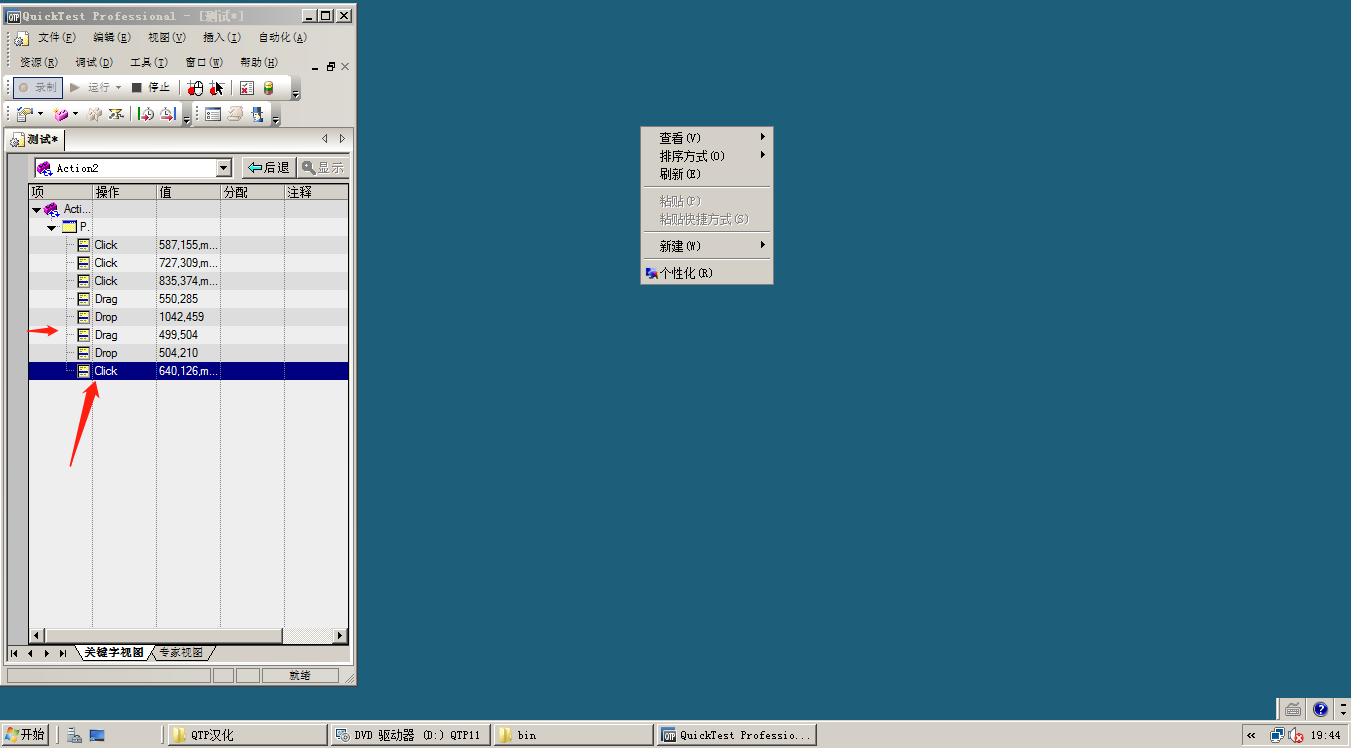Click the server manager quick launch icon
The height and width of the screenshot is (748, 1351).
click(74, 736)
